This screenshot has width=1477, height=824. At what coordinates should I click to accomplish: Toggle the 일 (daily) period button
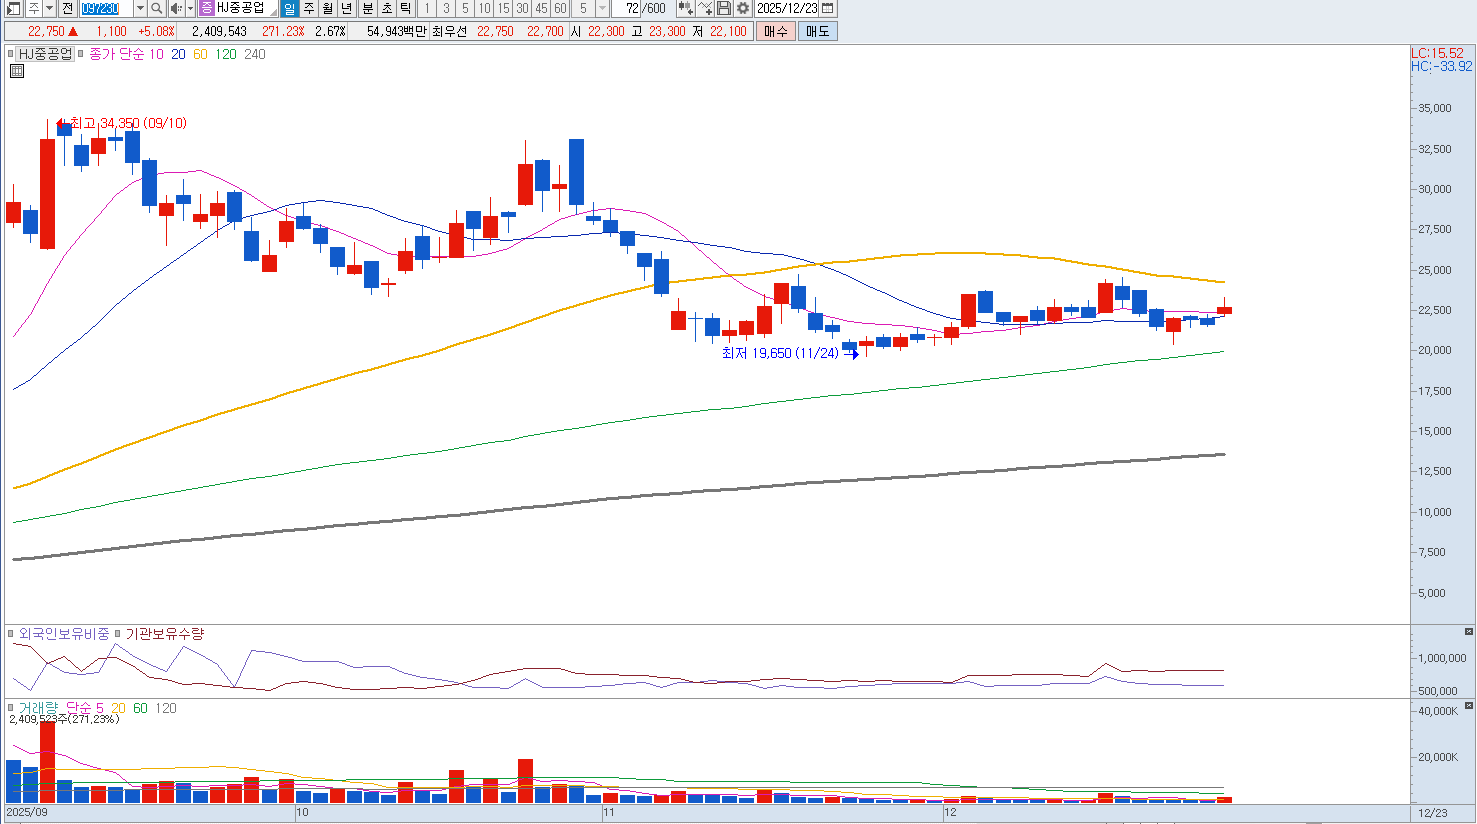click(x=289, y=9)
